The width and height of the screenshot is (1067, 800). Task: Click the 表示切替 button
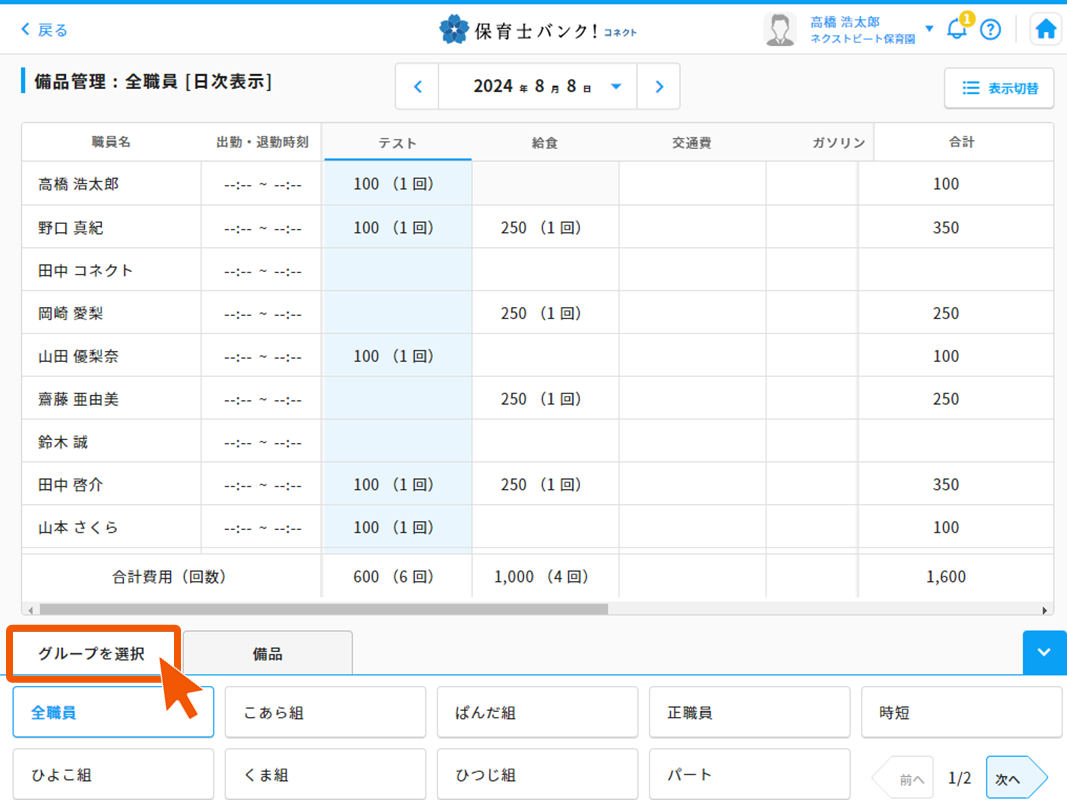coord(1000,88)
